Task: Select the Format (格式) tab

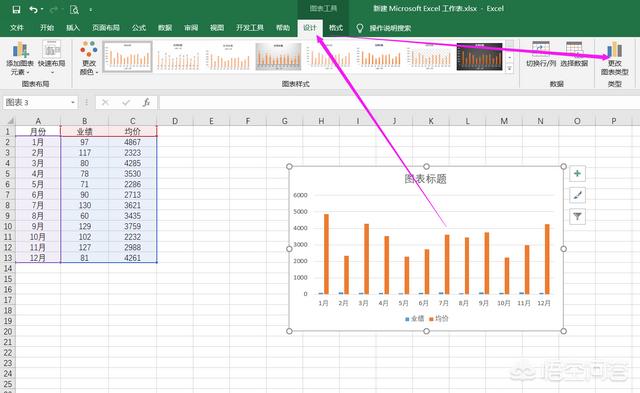Action: [336, 28]
